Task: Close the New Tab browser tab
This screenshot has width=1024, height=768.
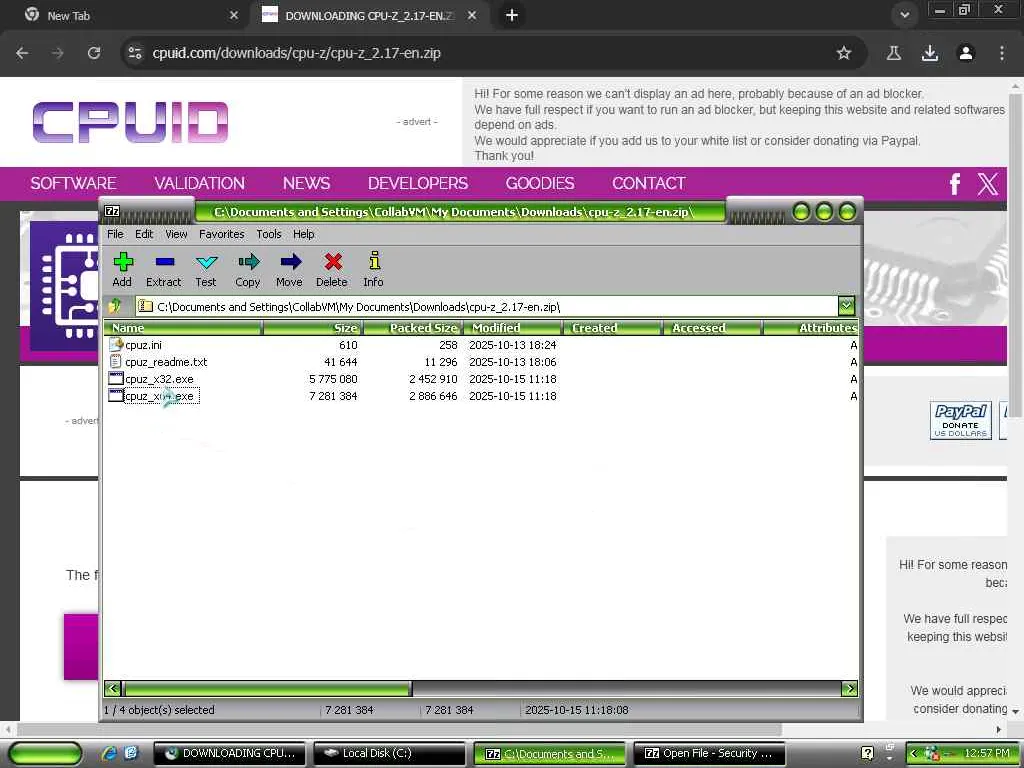Action: [234, 15]
